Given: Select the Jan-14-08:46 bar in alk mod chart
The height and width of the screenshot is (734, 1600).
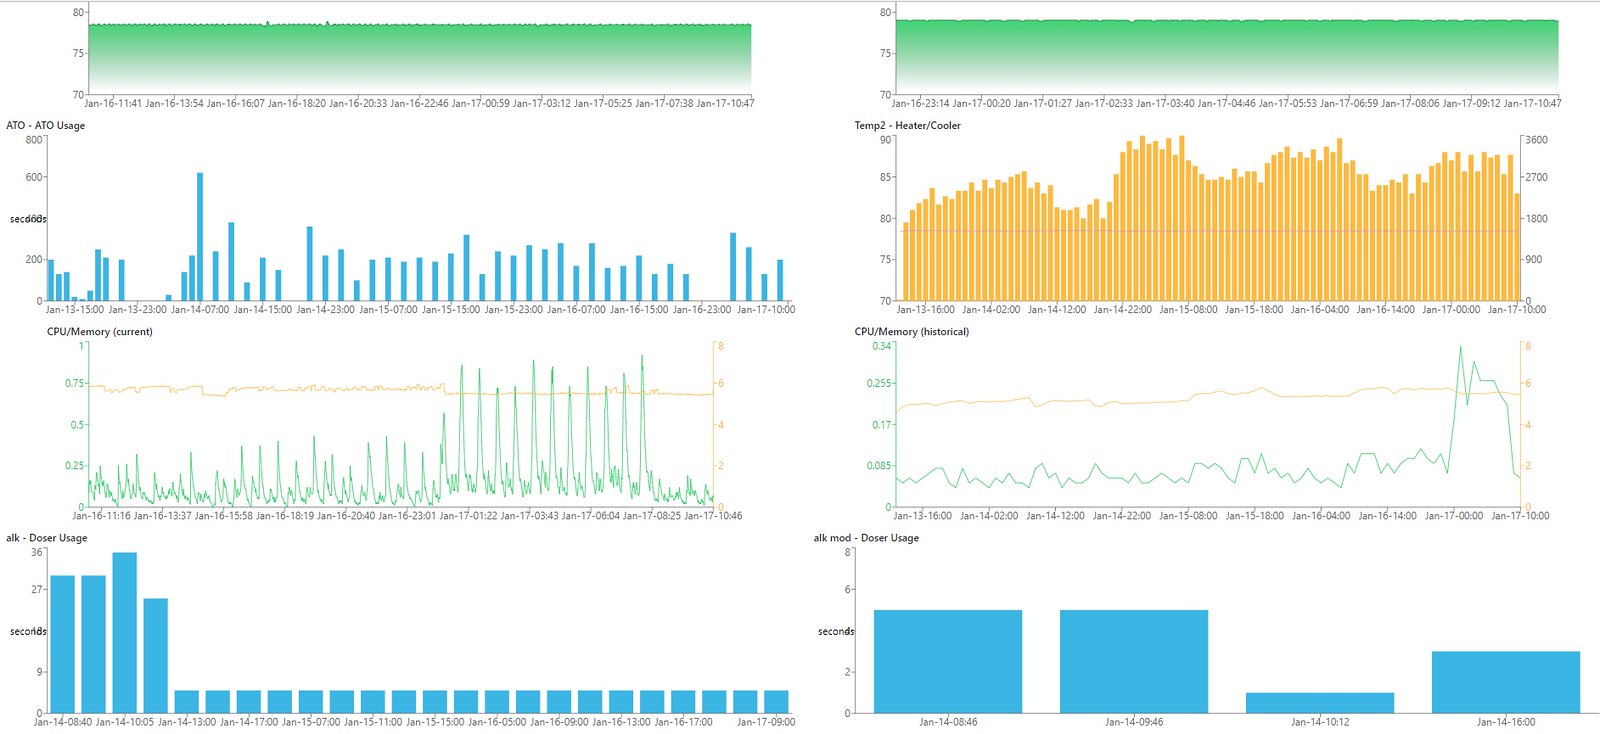Looking at the screenshot, I should coord(948,661).
